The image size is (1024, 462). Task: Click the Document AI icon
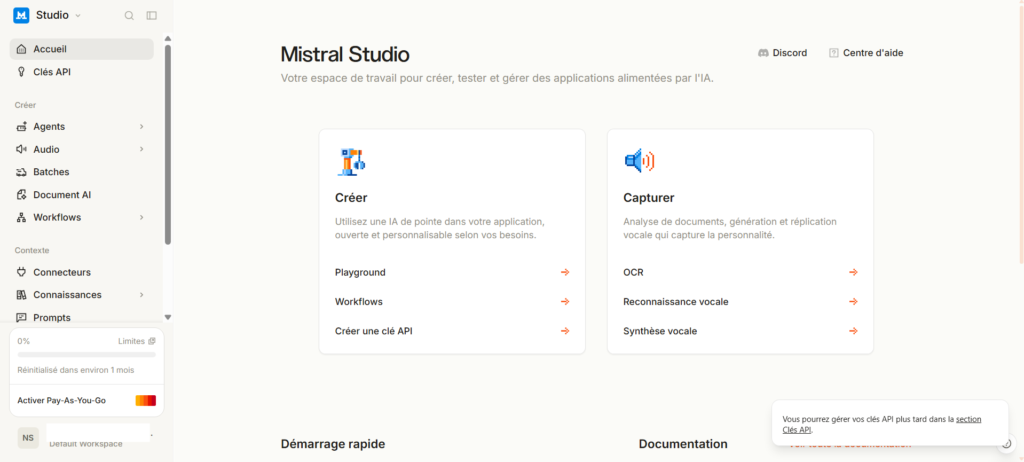[22, 195]
